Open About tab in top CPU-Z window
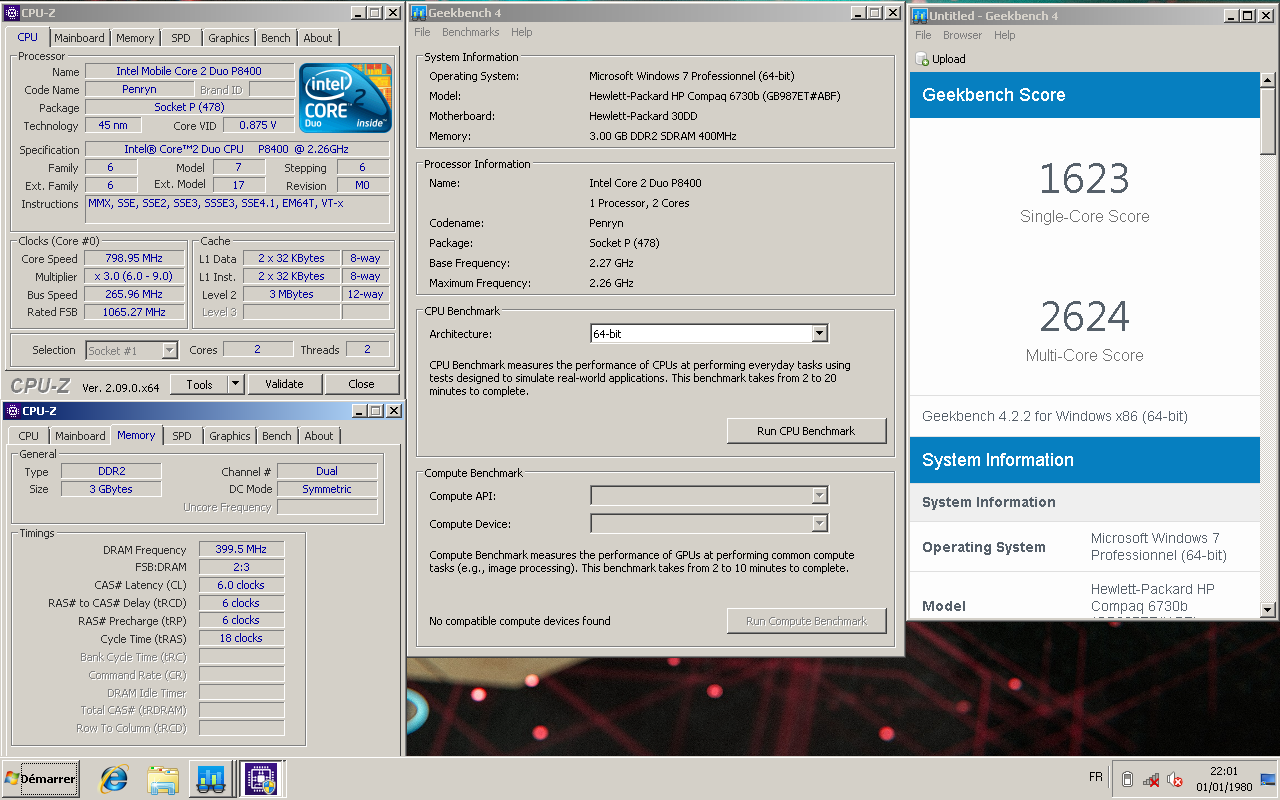Image resolution: width=1280 pixels, height=800 pixels. pos(318,38)
